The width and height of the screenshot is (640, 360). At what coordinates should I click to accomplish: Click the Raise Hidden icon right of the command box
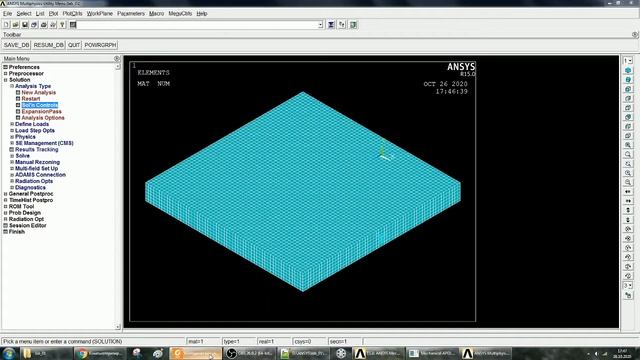[331, 25]
